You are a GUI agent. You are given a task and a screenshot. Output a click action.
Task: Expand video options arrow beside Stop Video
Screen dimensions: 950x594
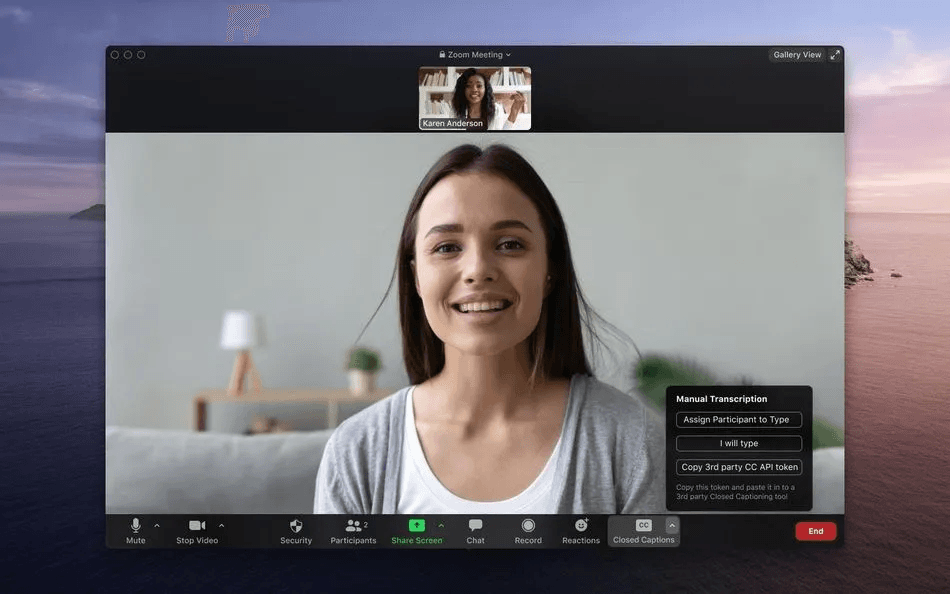221,526
